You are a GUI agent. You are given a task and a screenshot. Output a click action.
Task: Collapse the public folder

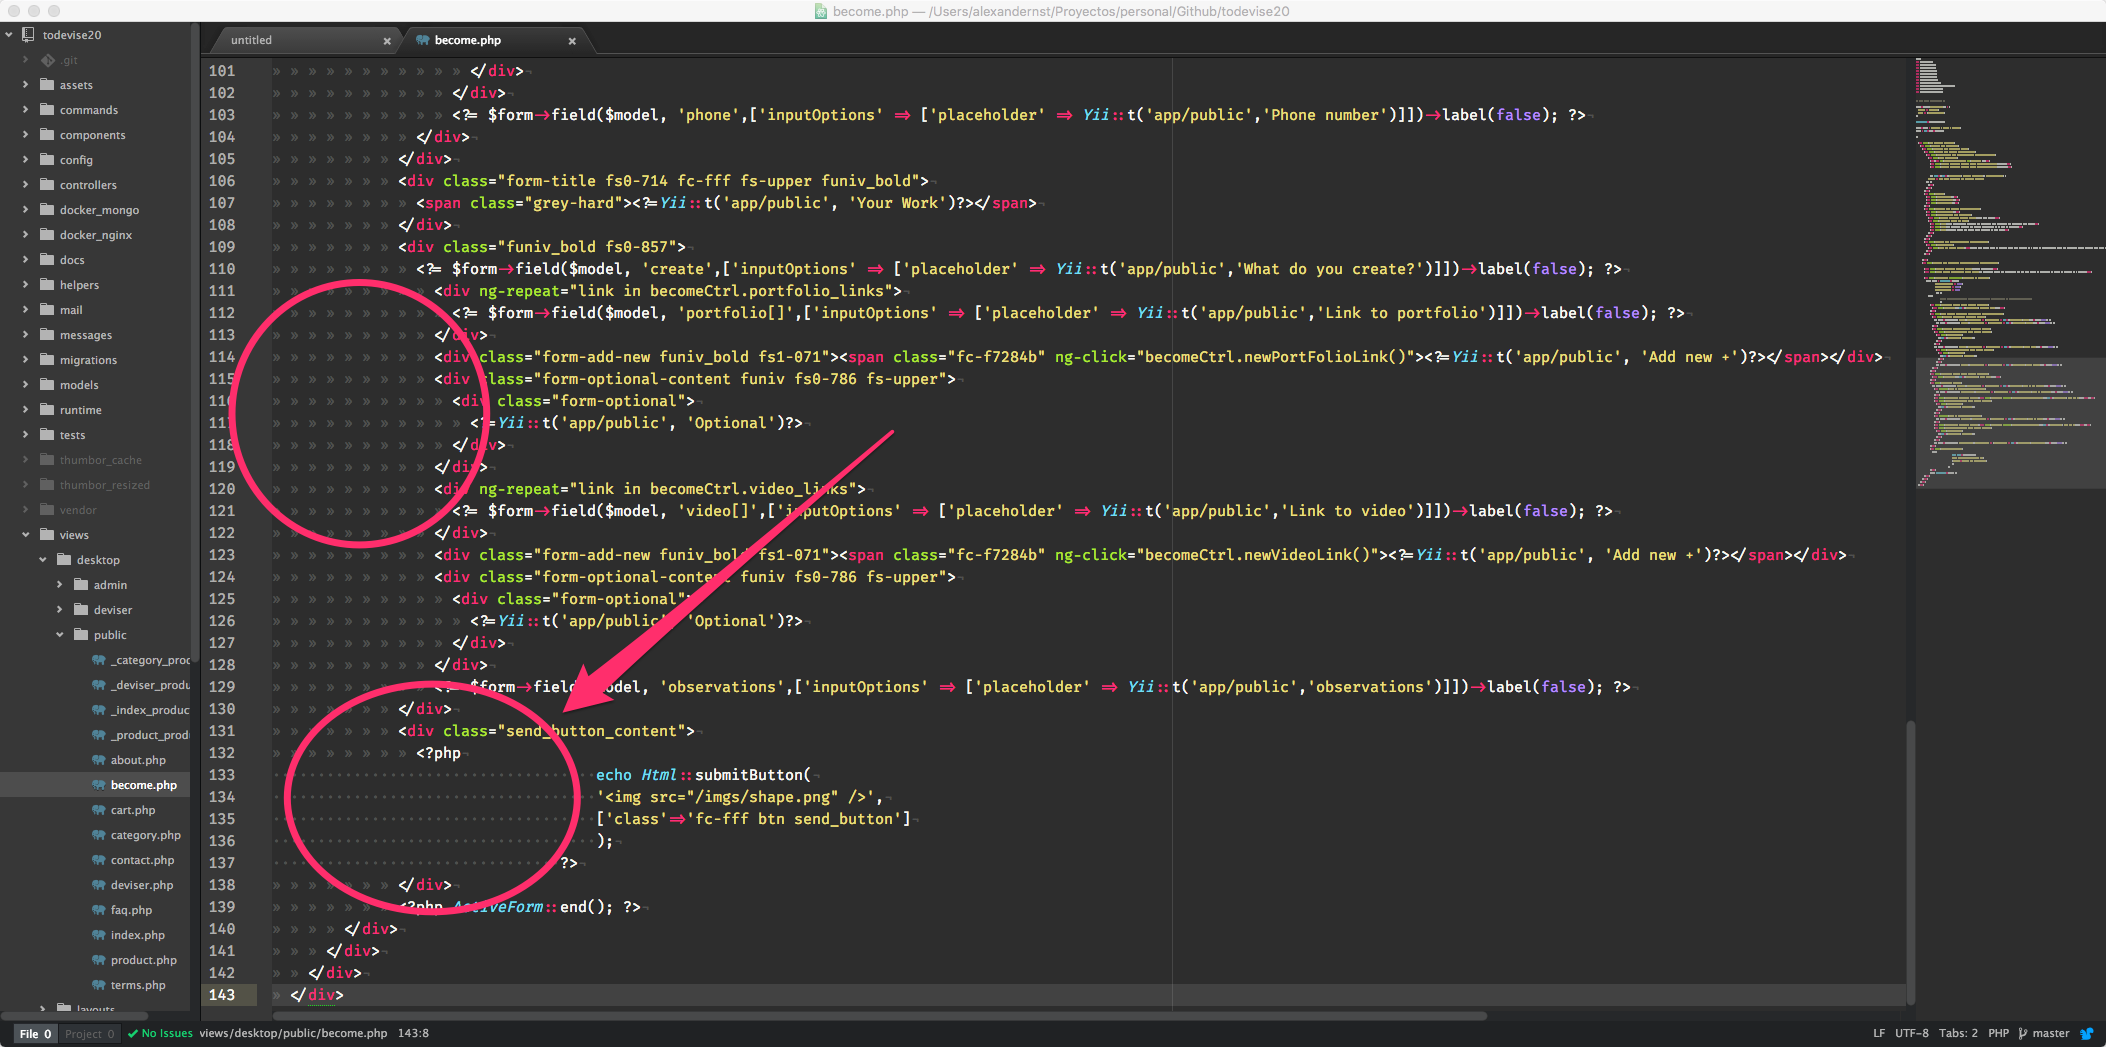(60, 635)
